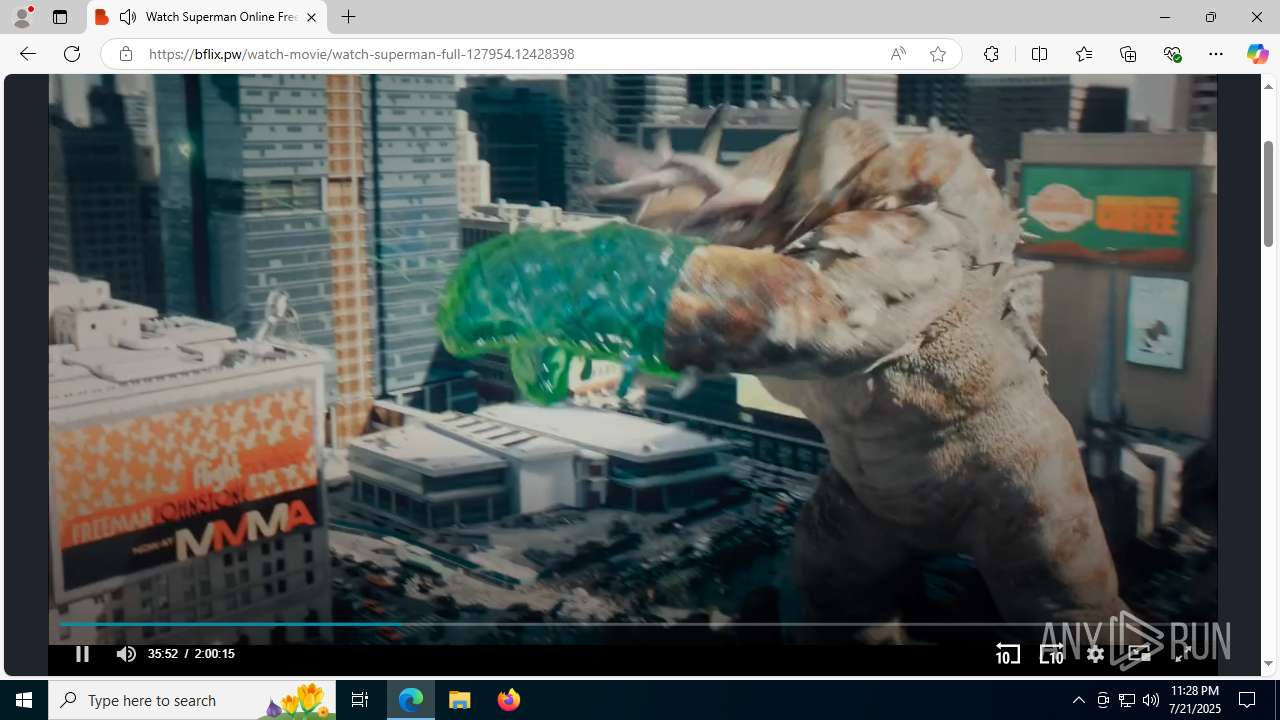Click the 35:52 / 2:00:15 time display
The width and height of the screenshot is (1280, 720).
click(x=191, y=654)
